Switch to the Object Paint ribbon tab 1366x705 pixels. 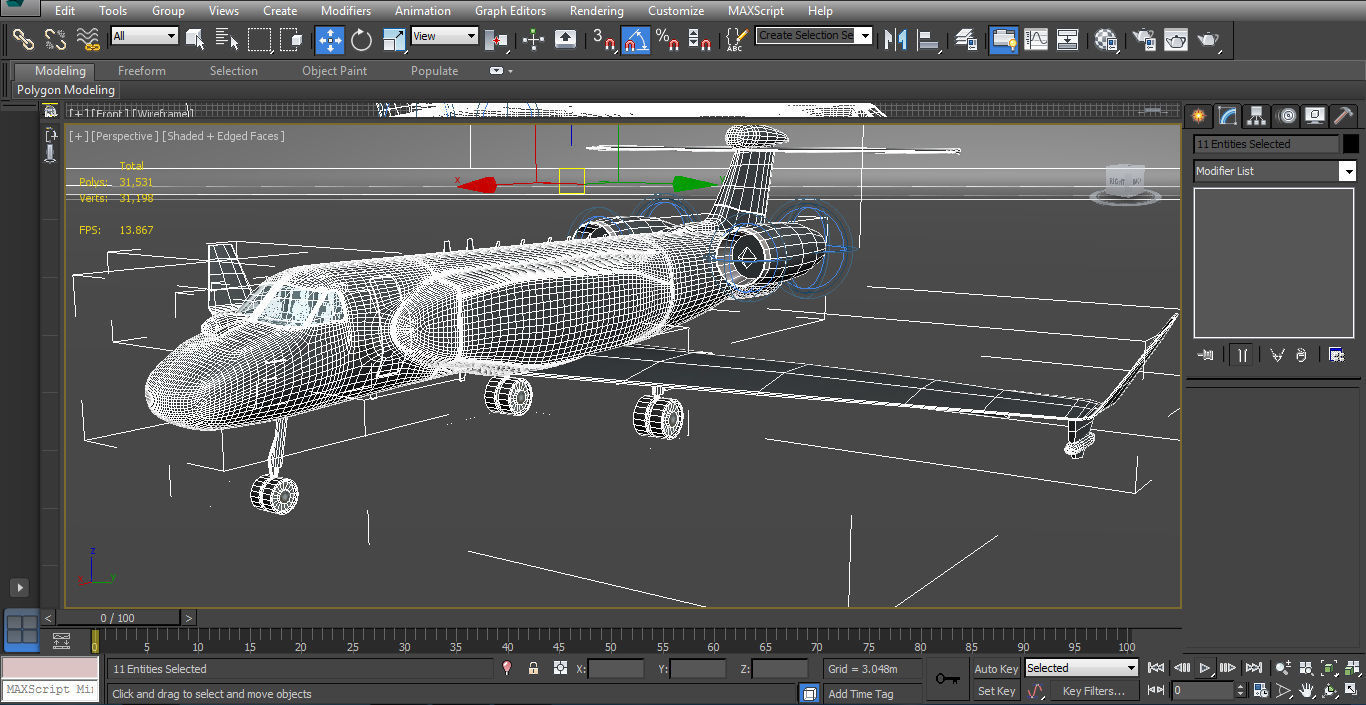(x=334, y=71)
